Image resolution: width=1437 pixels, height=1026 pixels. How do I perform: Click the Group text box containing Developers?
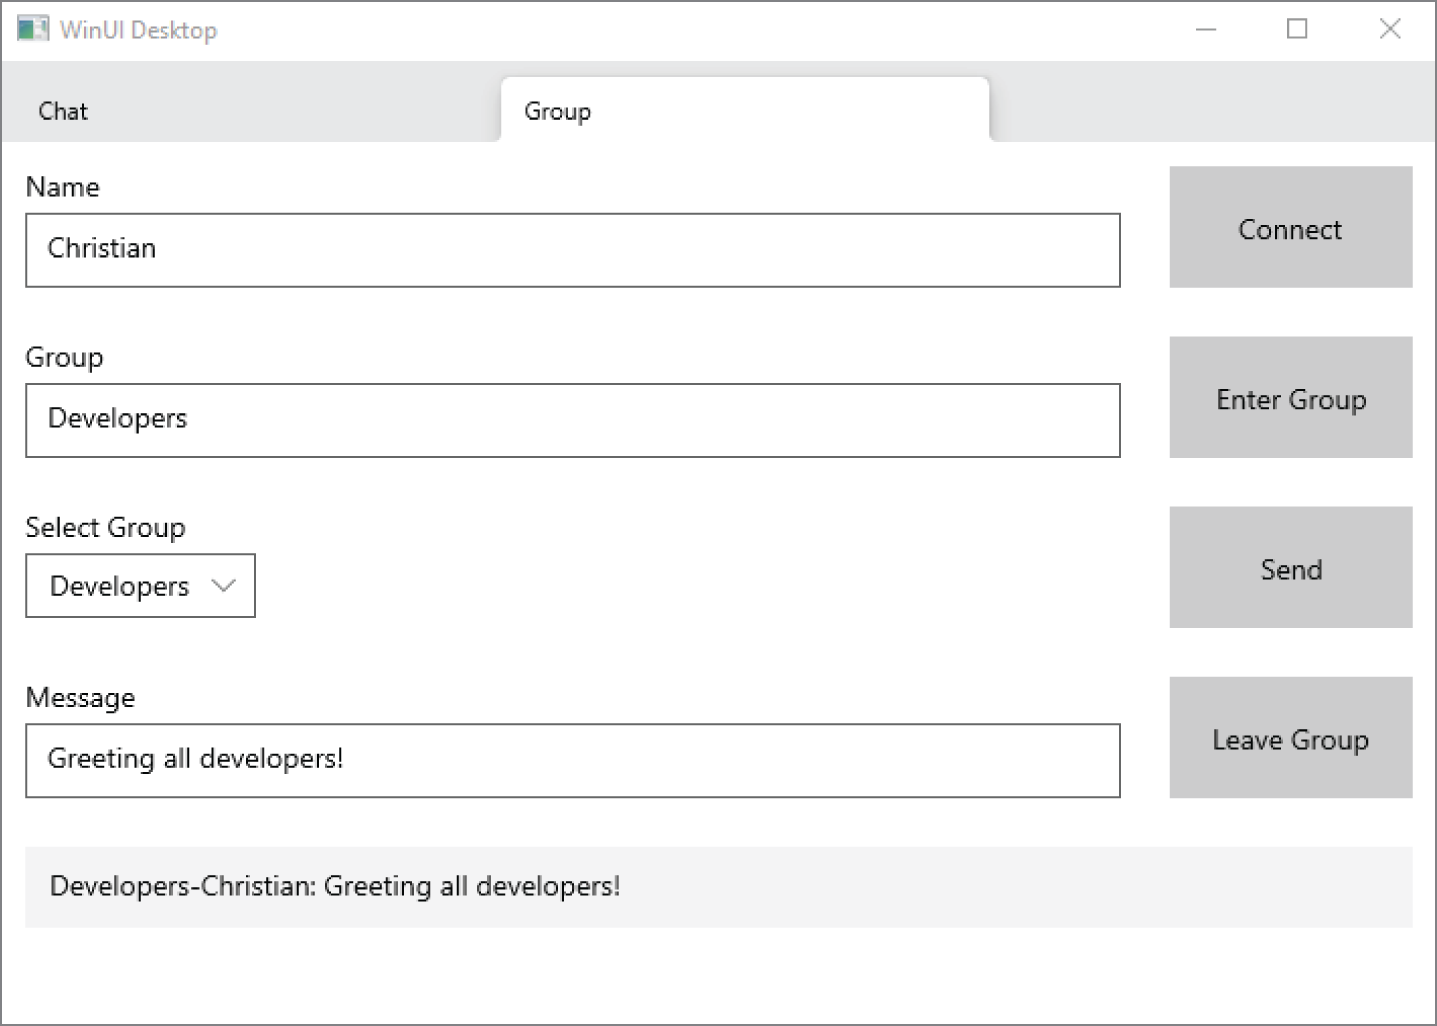pyautogui.click(x=572, y=420)
